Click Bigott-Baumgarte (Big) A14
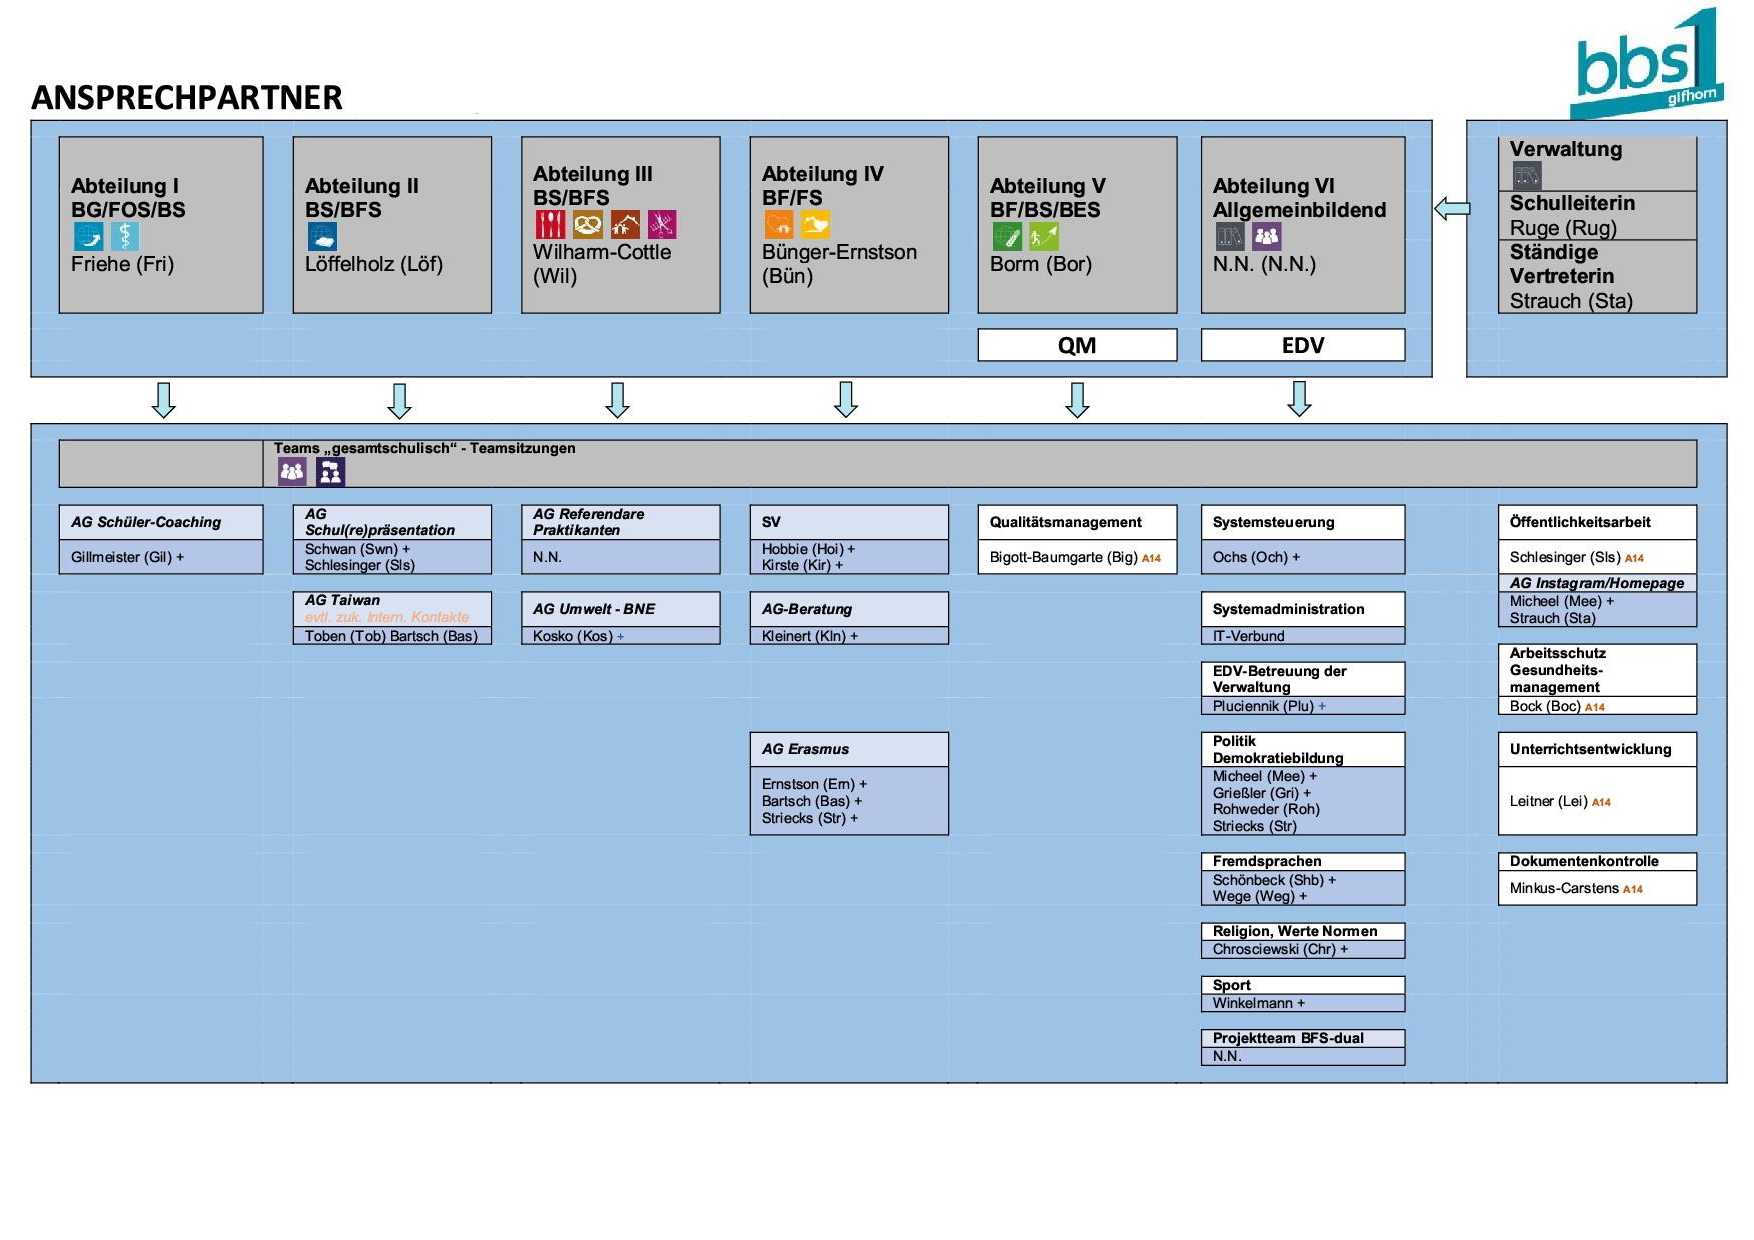This screenshot has width=1754, height=1240. pos(1075,557)
